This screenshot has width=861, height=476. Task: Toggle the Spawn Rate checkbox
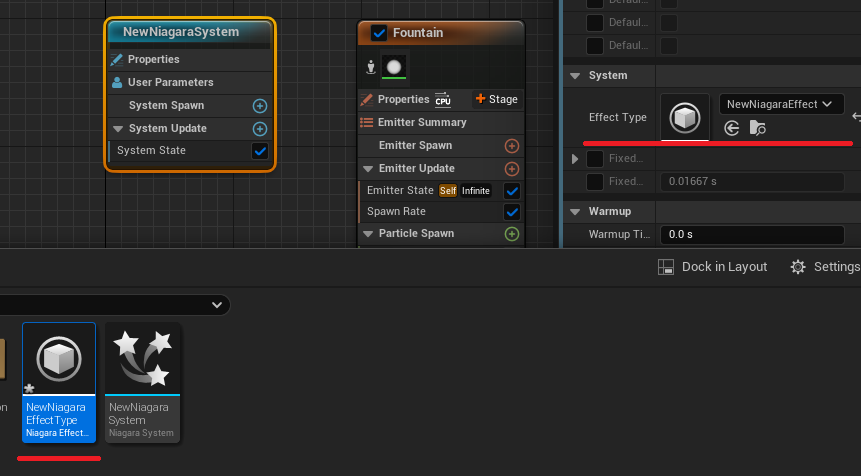pyautogui.click(x=512, y=211)
